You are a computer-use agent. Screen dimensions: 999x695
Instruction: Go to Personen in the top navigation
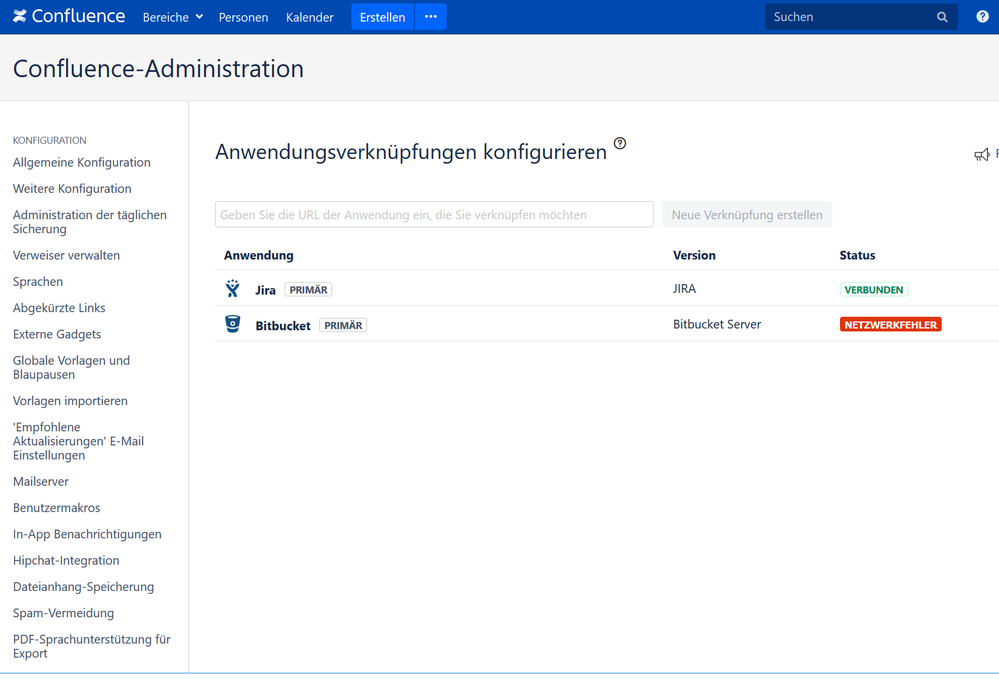[x=243, y=17]
